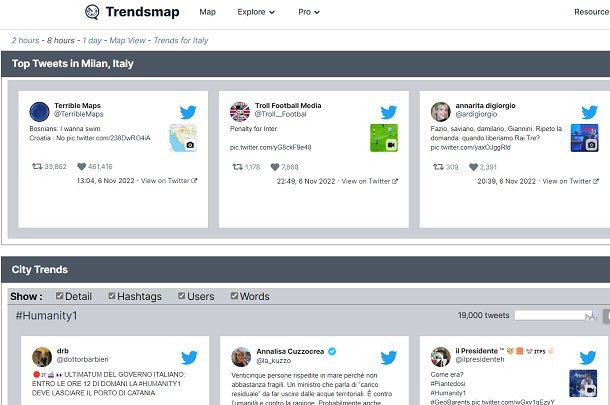The image size is (610, 405).
Task: Open annarita digiorgio profile avatar
Action: [440, 112]
